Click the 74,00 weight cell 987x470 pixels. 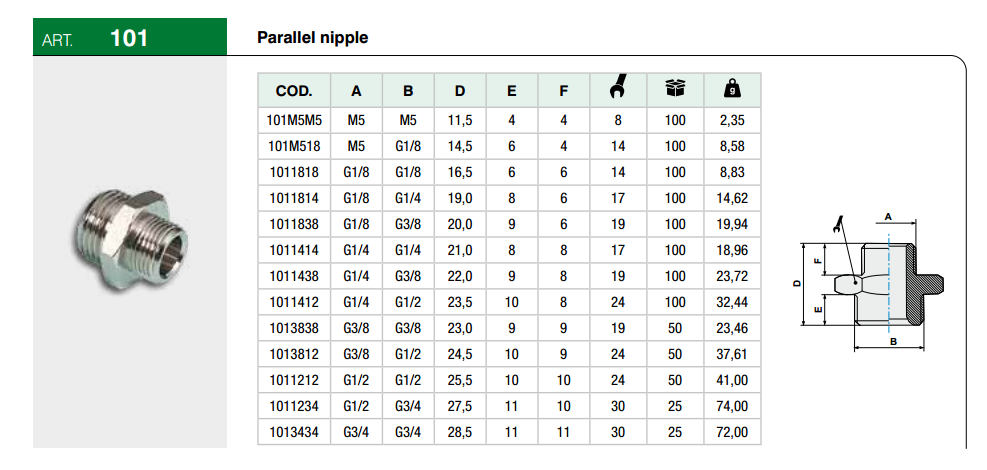point(732,406)
